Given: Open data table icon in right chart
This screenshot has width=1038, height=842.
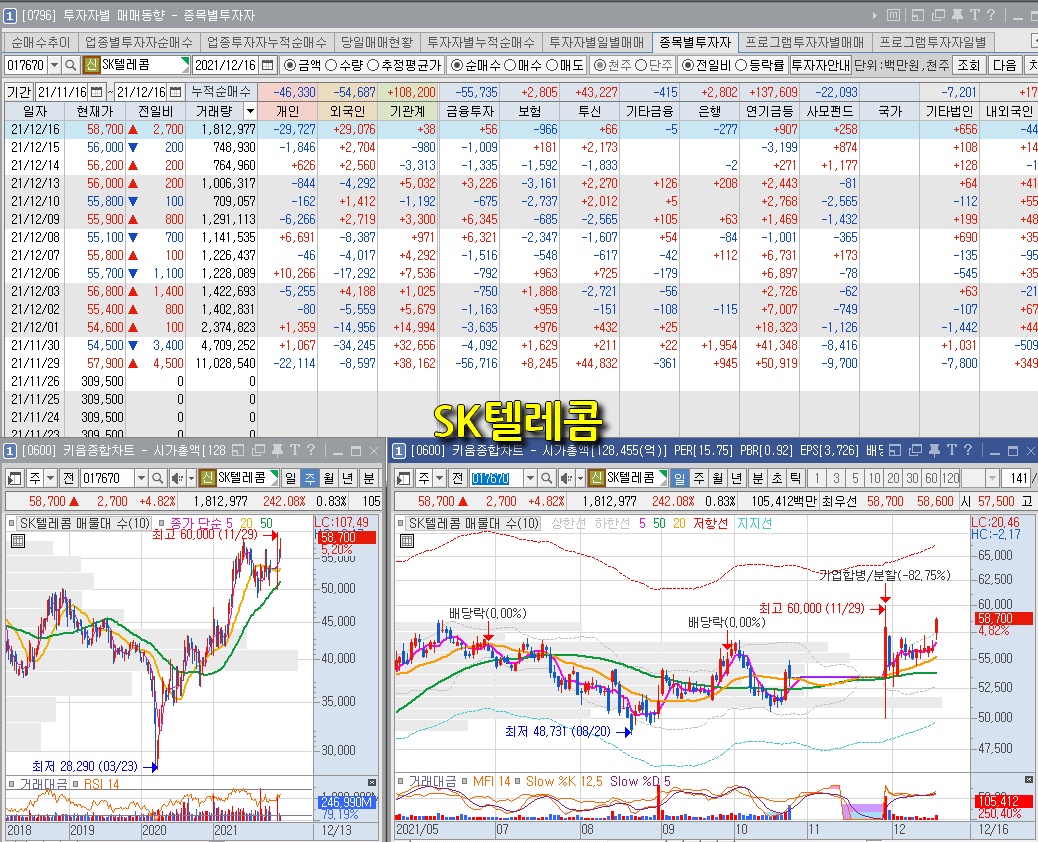Looking at the screenshot, I should click(x=407, y=541).
